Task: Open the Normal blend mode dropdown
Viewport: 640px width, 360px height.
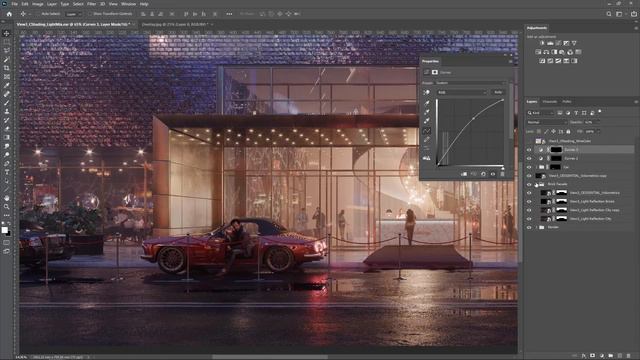Action: (547, 122)
